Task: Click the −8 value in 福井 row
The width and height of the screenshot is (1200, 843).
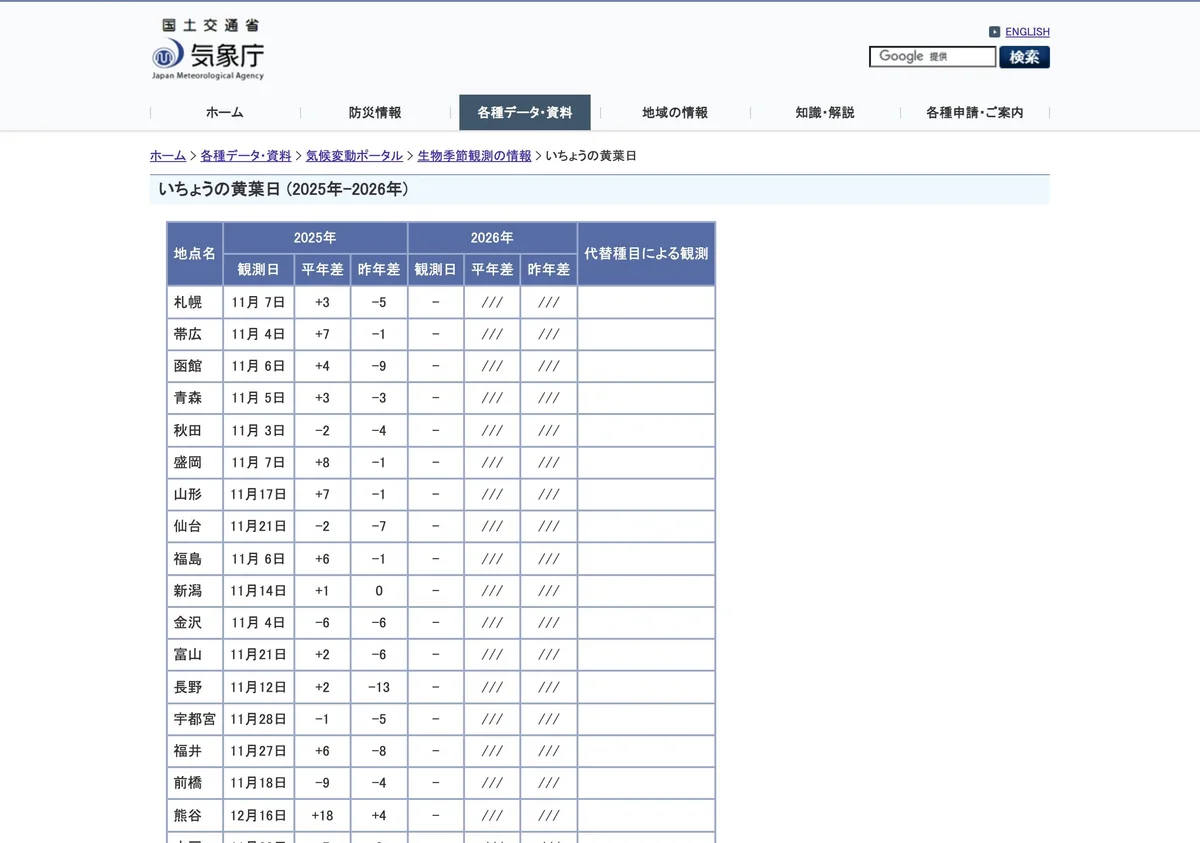Action: pyautogui.click(x=379, y=751)
